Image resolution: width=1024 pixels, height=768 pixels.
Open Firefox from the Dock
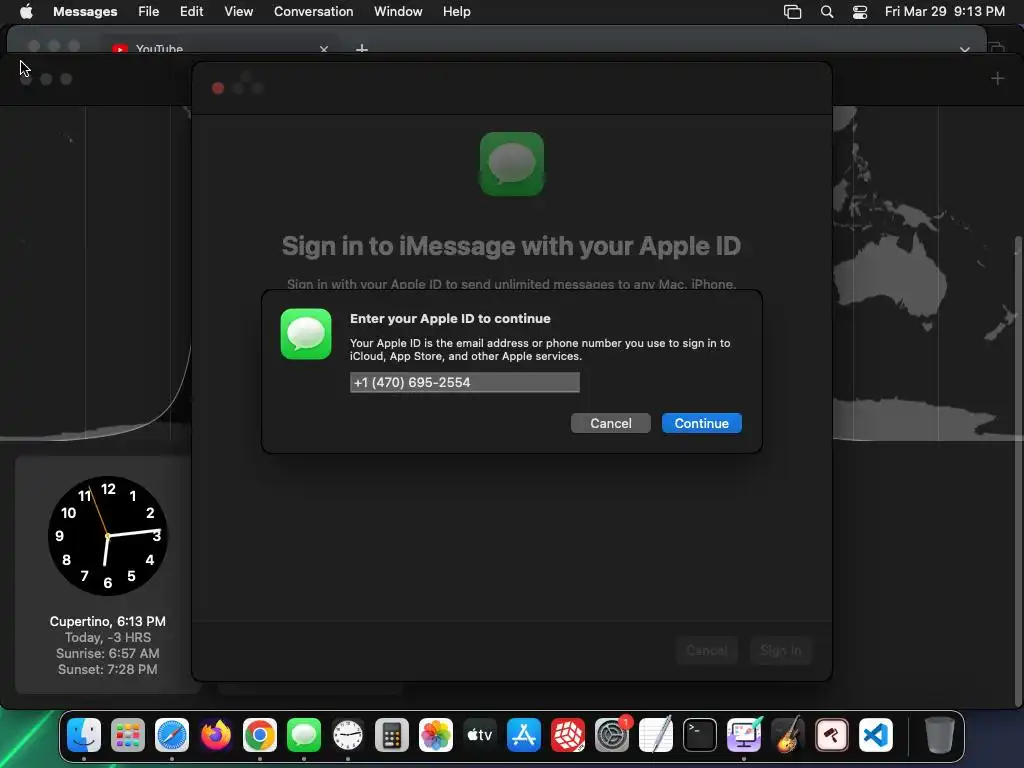point(216,735)
